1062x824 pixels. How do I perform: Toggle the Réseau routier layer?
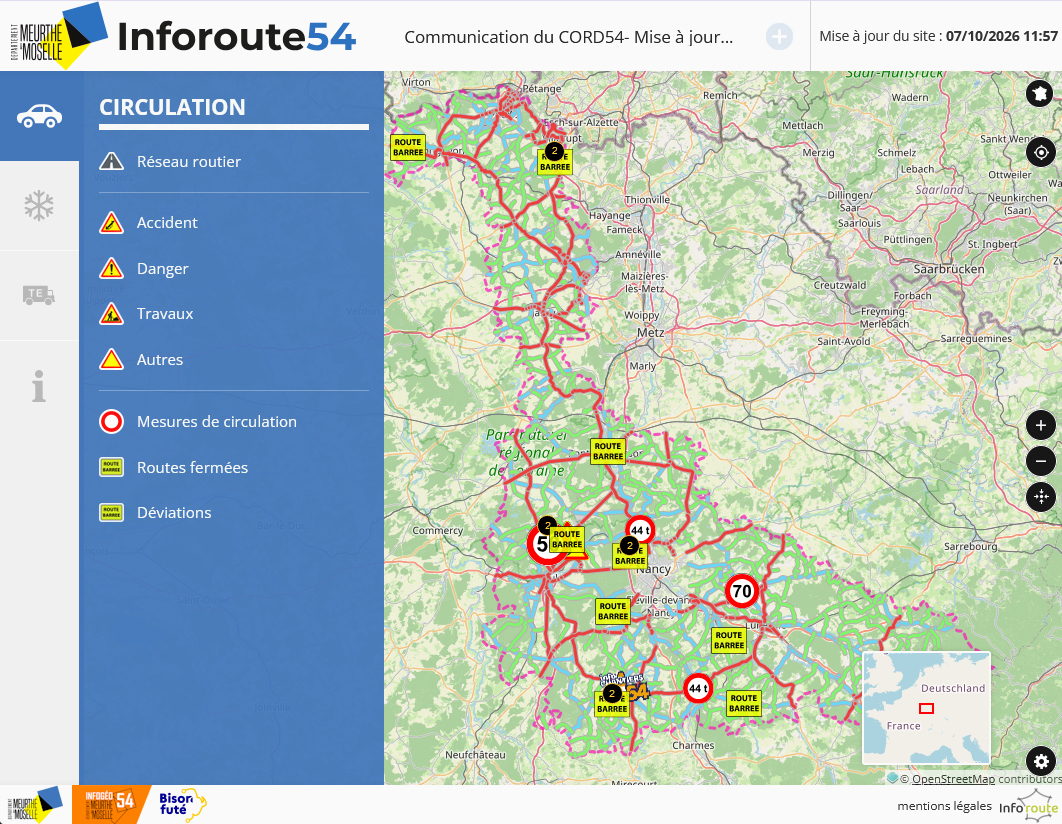[x=170, y=161]
